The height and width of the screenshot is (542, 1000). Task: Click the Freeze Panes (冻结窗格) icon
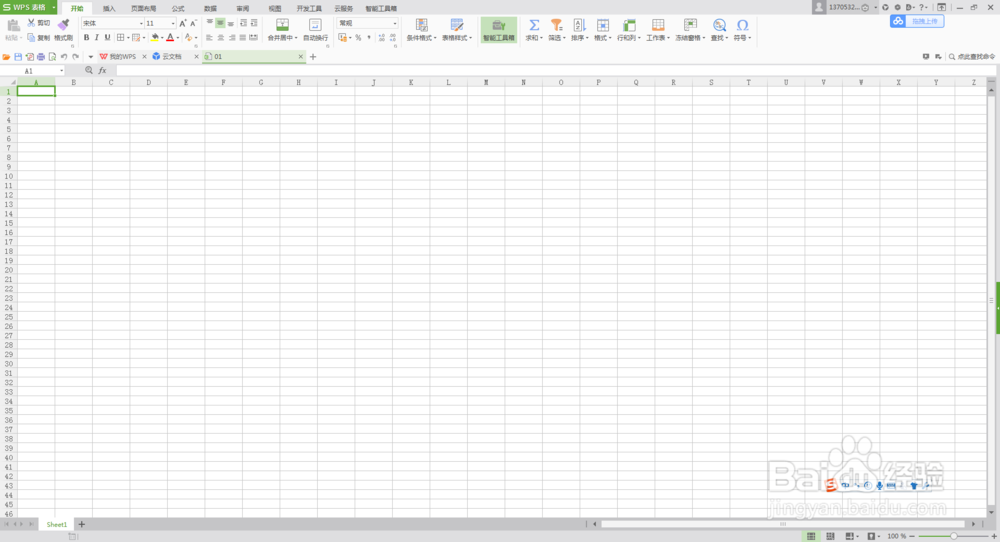[690, 25]
